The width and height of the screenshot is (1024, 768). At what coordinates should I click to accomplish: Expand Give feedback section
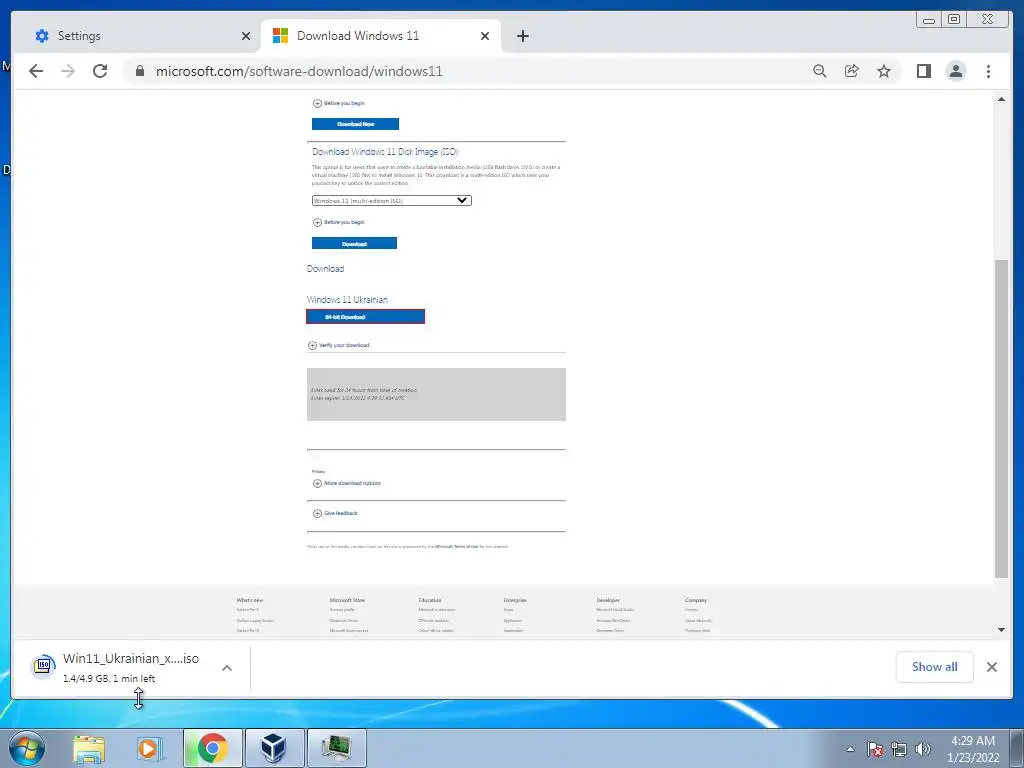click(x=335, y=513)
